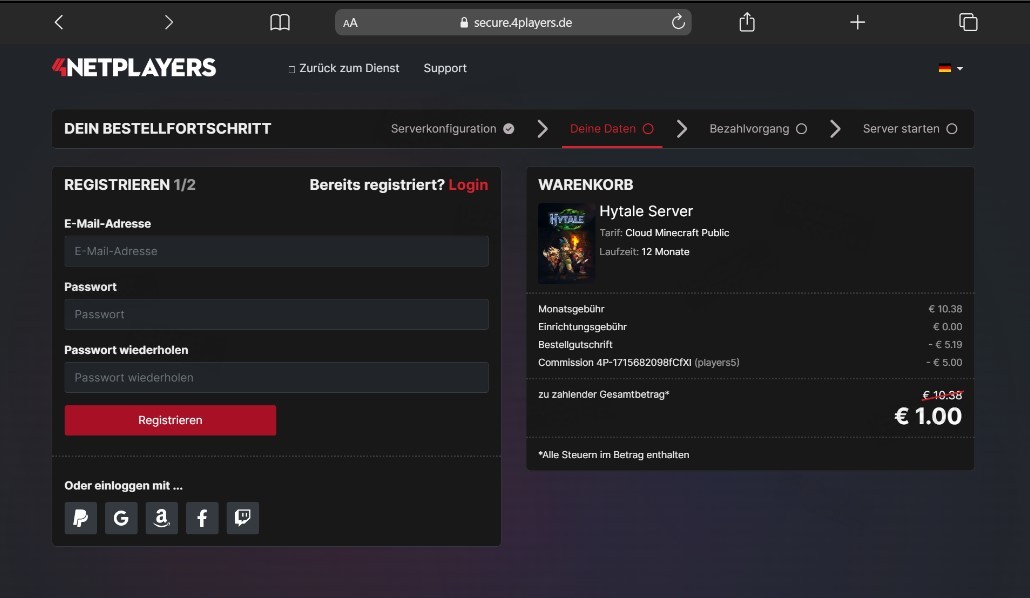The height and width of the screenshot is (598, 1030).
Task: Open Login for registered users
Action: click(x=469, y=184)
